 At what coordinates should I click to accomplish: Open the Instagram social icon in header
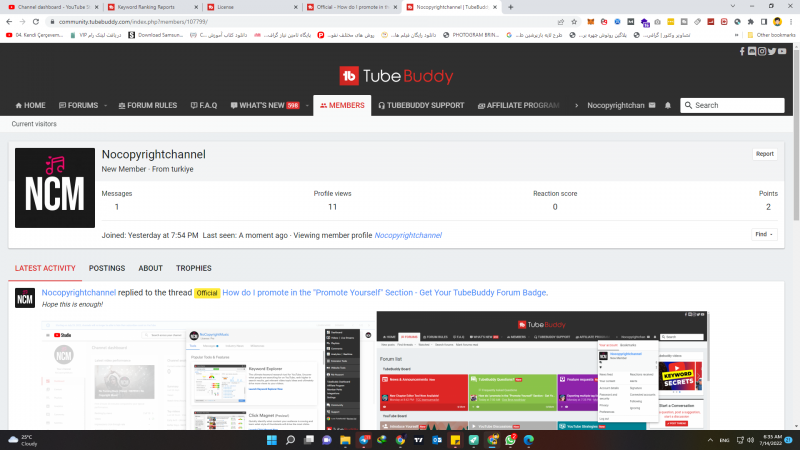(762, 51)
